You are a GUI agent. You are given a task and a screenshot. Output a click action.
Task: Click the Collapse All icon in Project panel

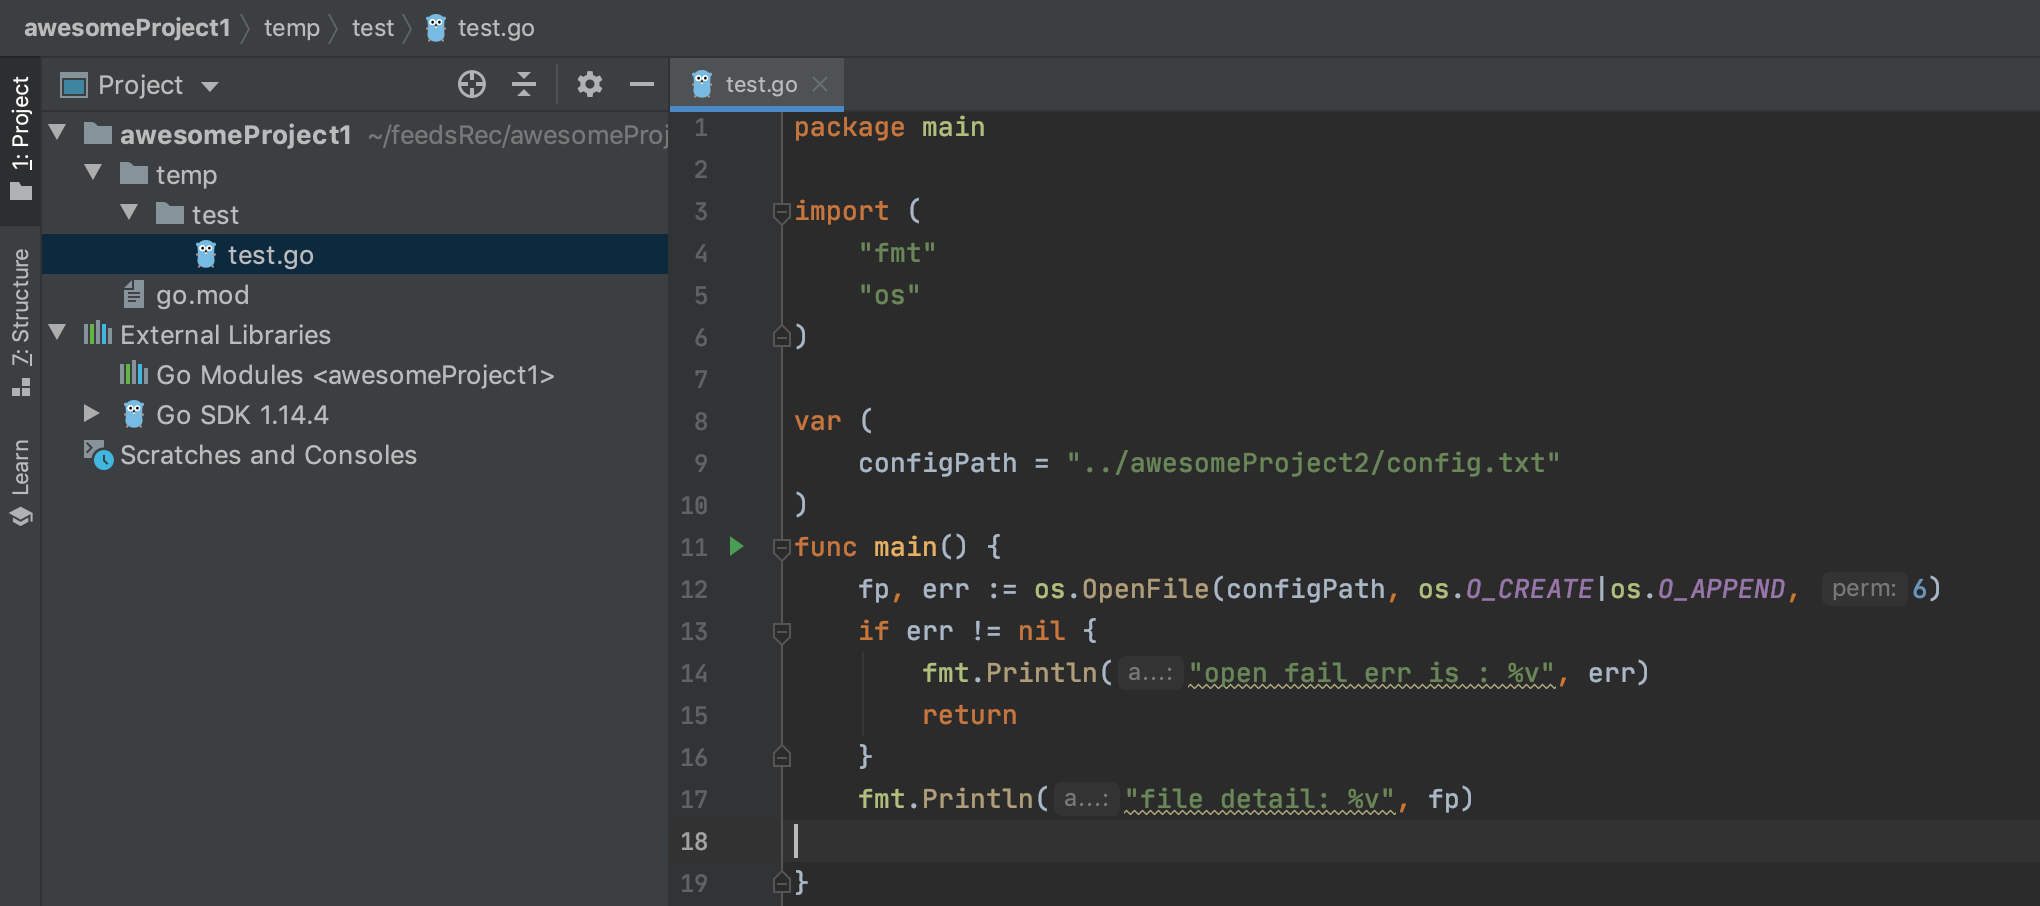click(524, 84)
